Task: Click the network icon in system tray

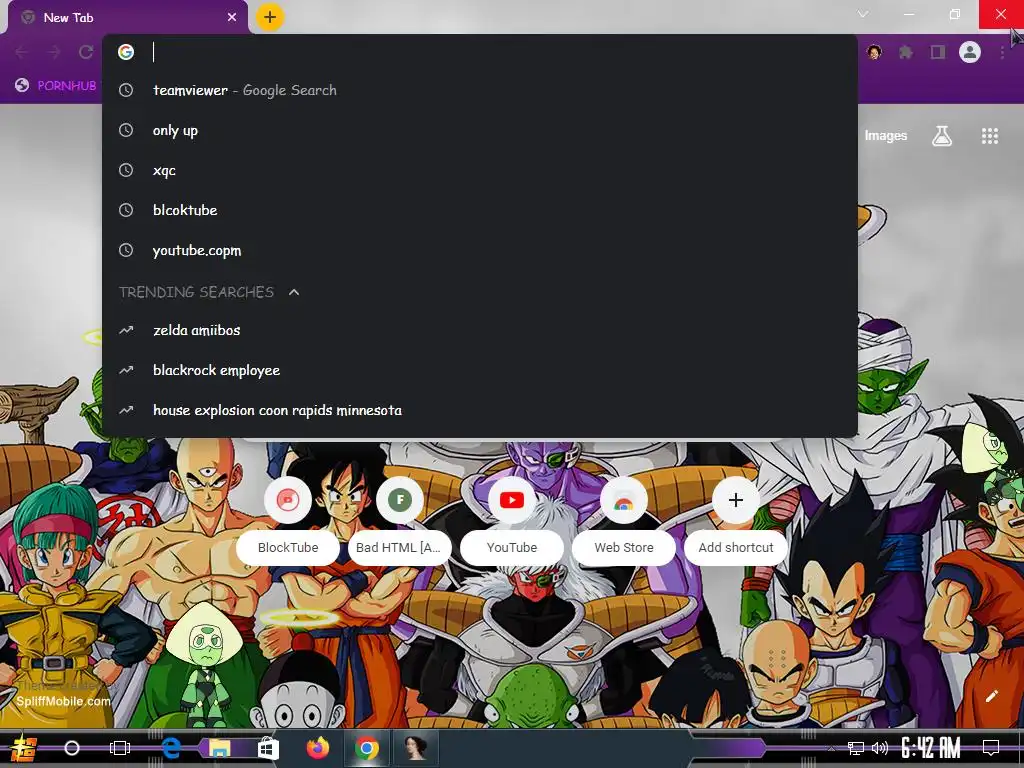Action: 856,748
